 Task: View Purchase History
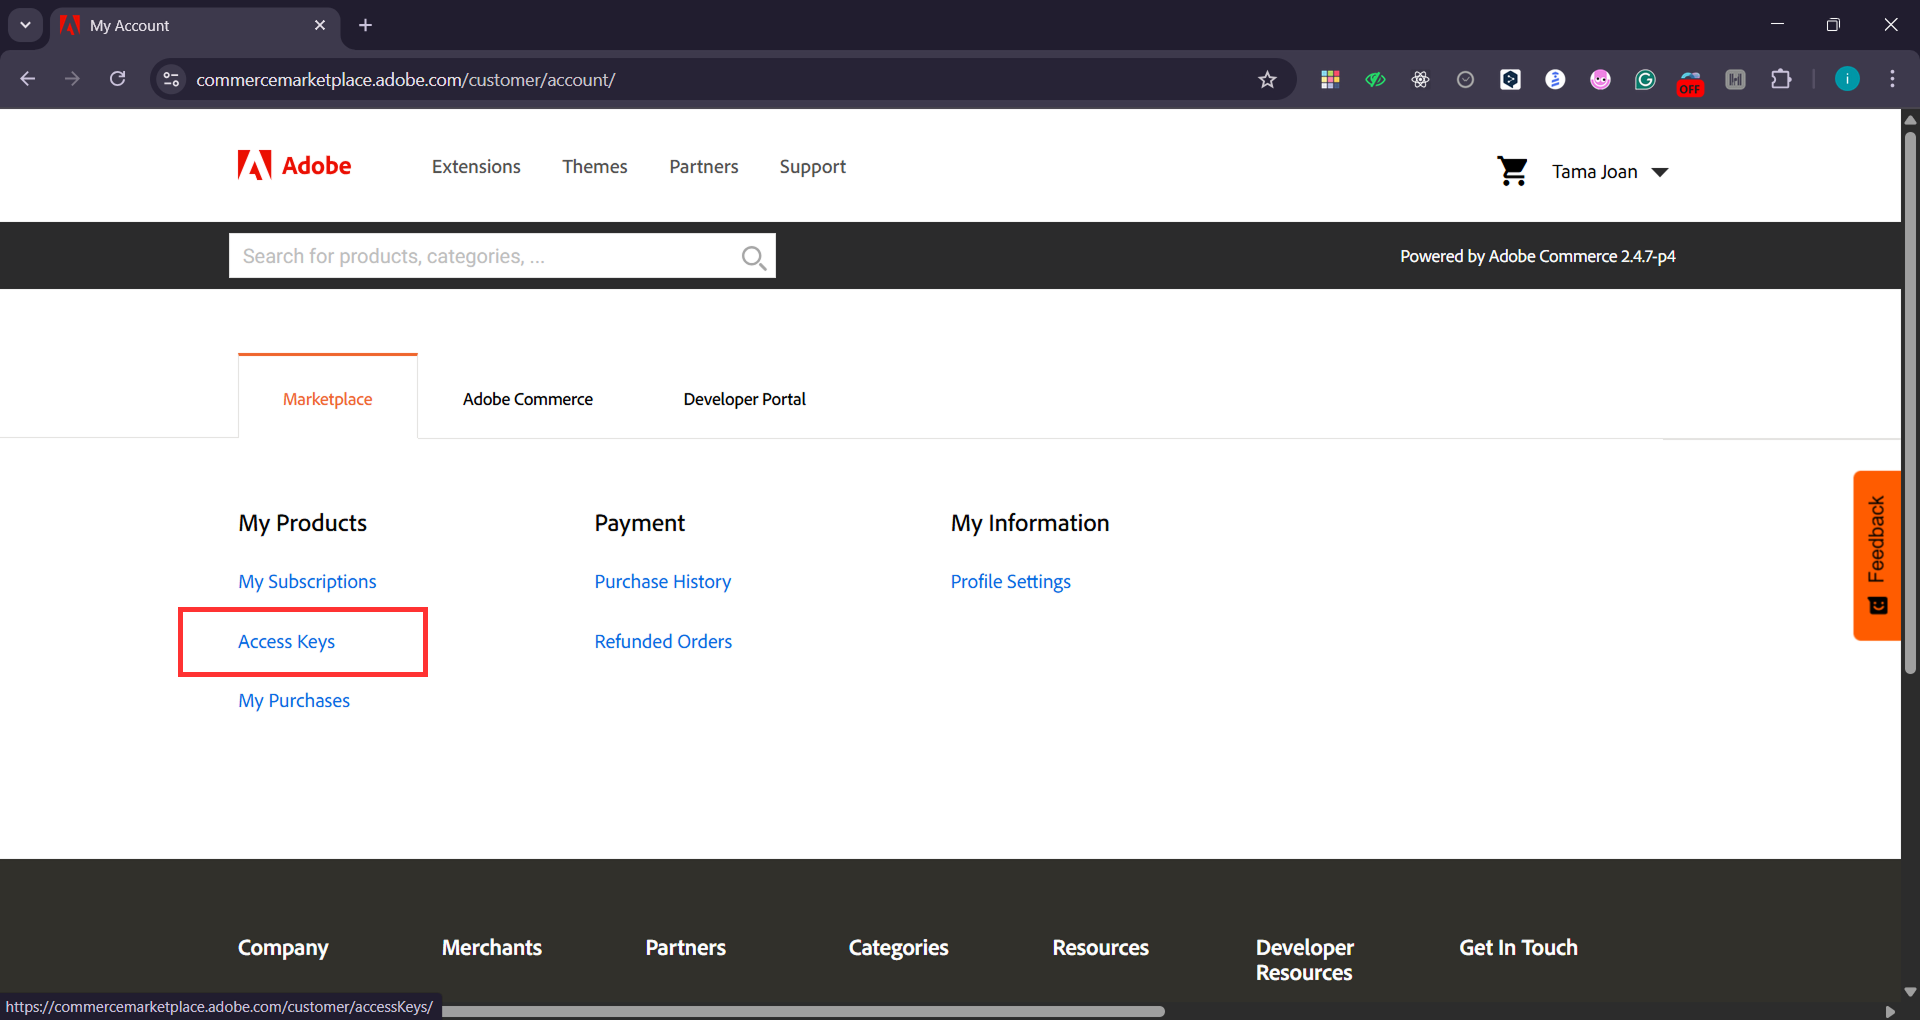pos(662,581)
